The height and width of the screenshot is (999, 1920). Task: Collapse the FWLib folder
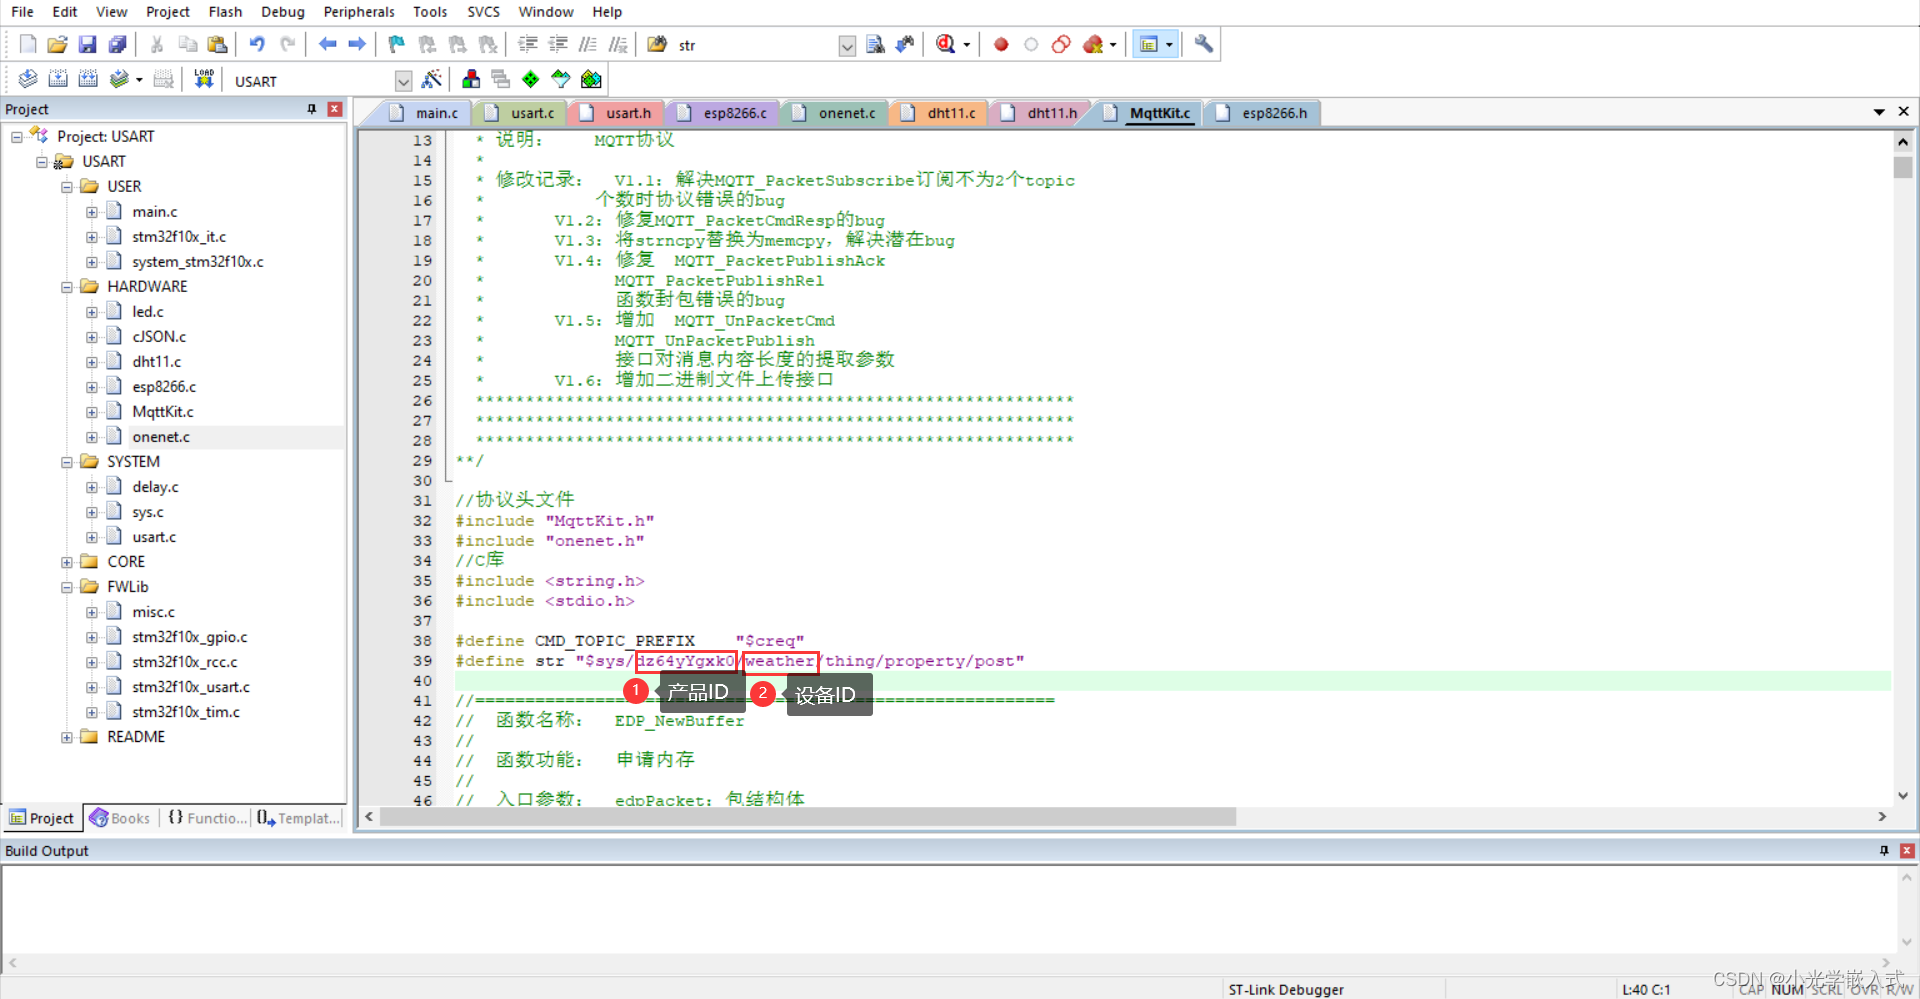(x=67, y=587)
